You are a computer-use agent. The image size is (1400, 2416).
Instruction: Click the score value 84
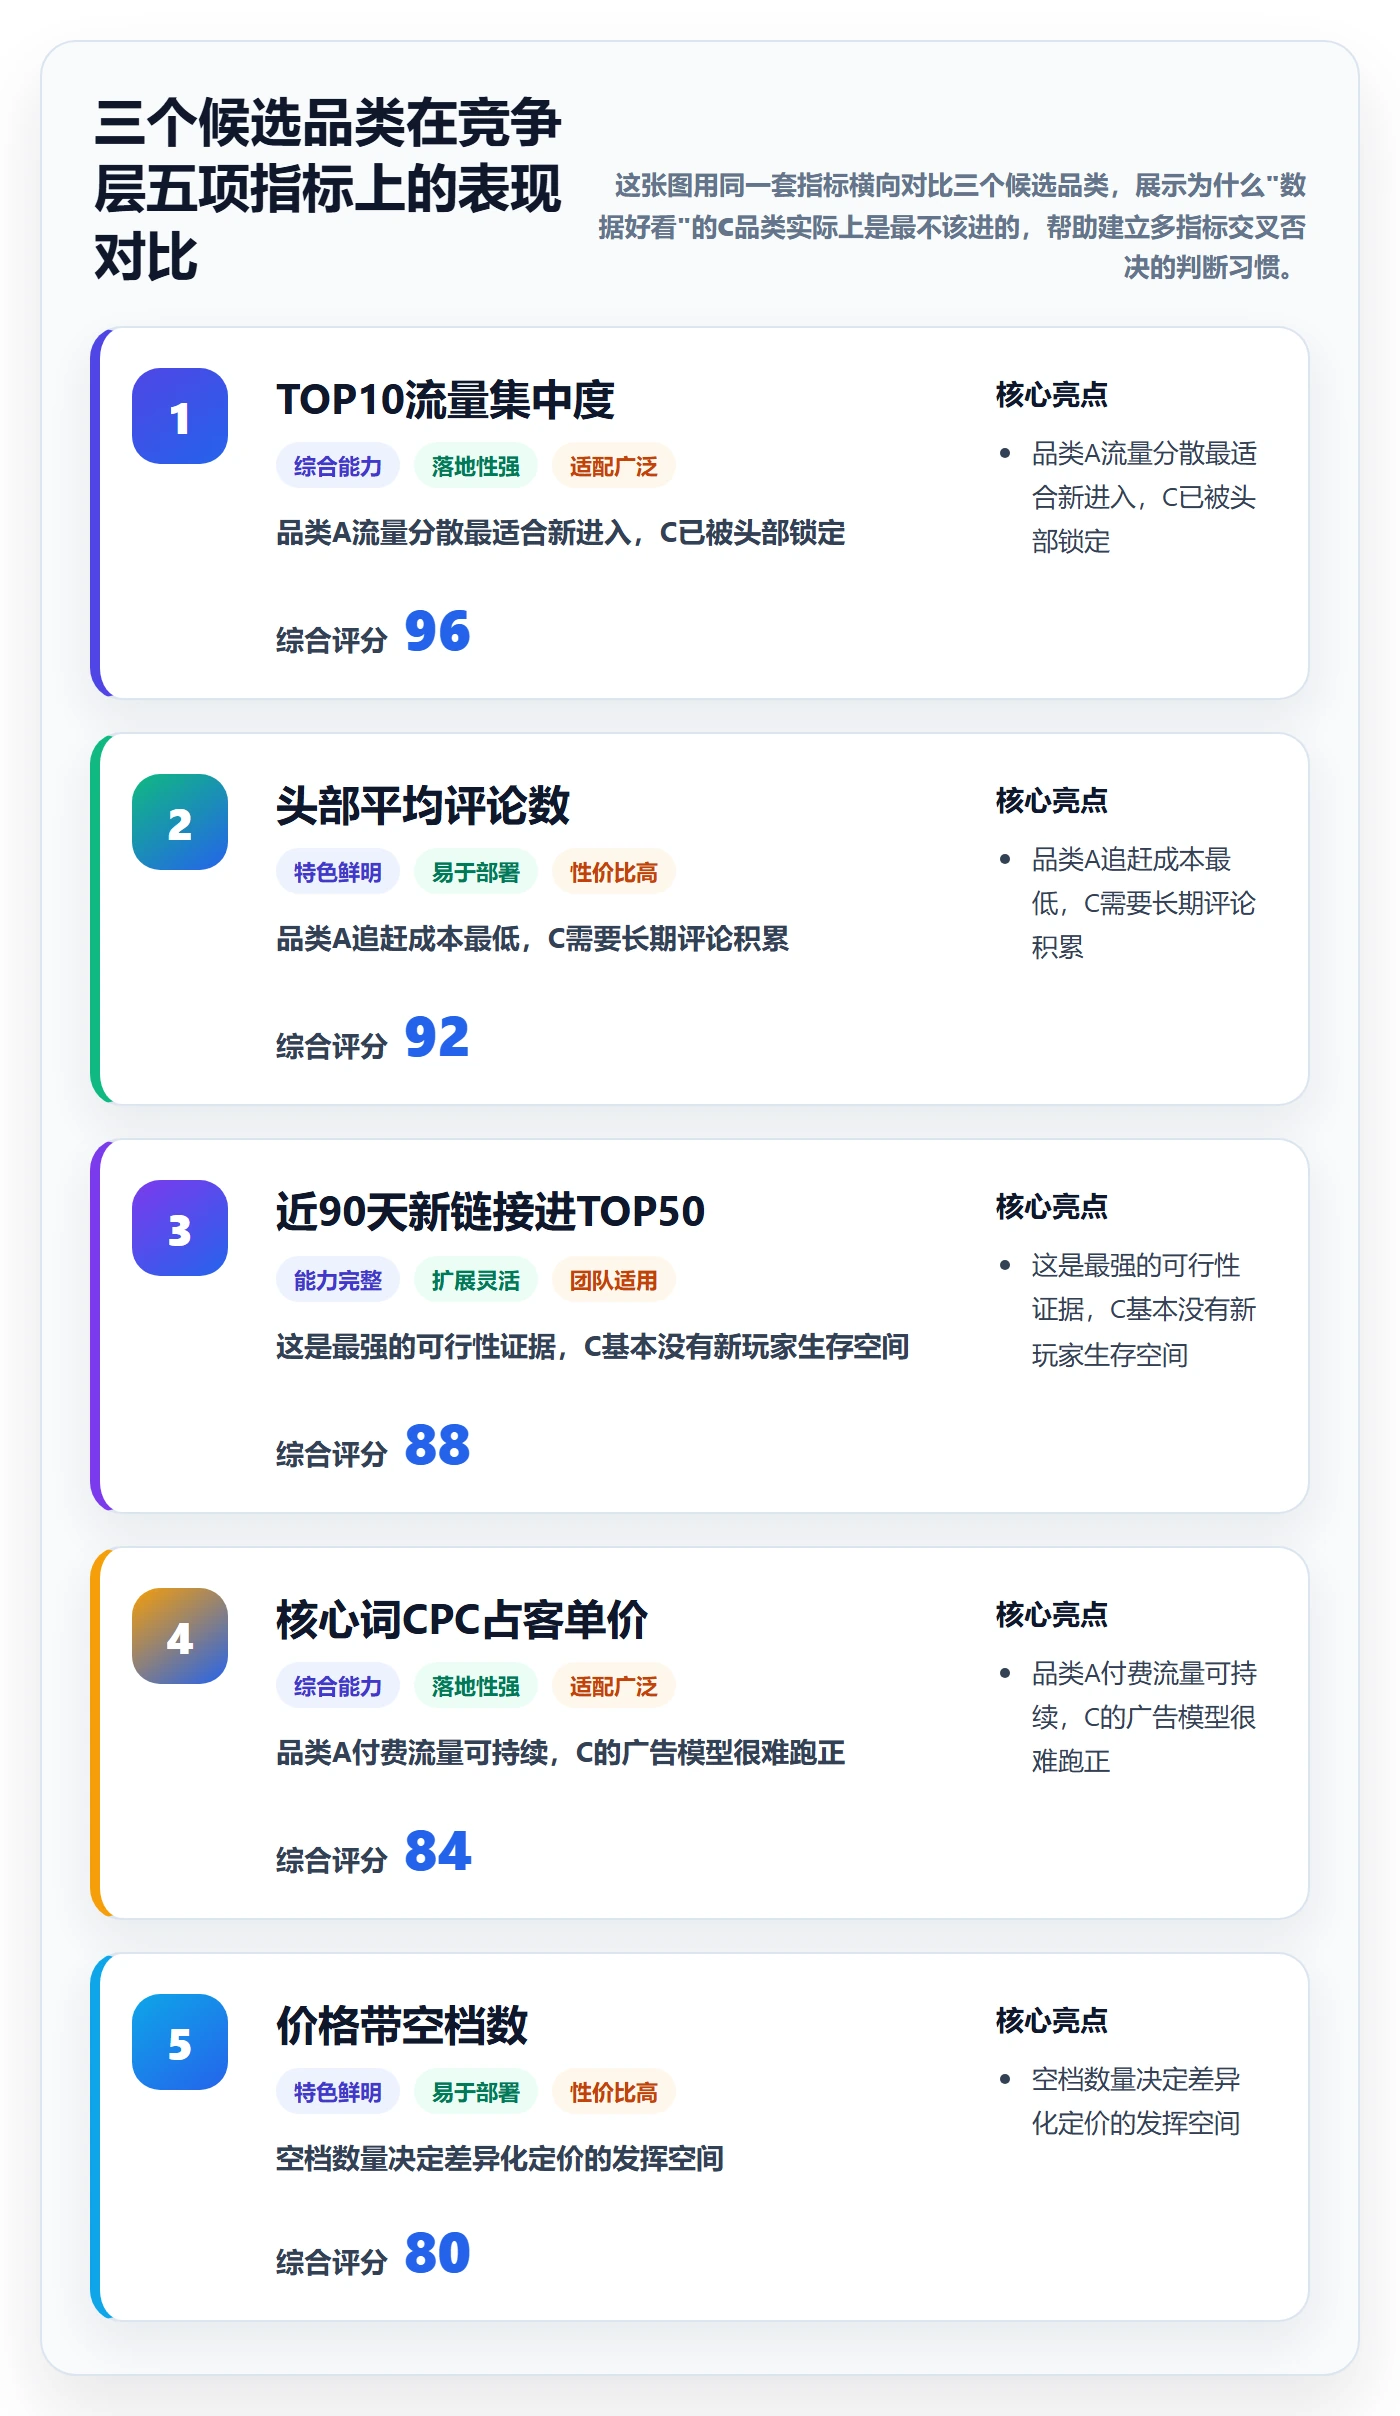(437, 1852)
